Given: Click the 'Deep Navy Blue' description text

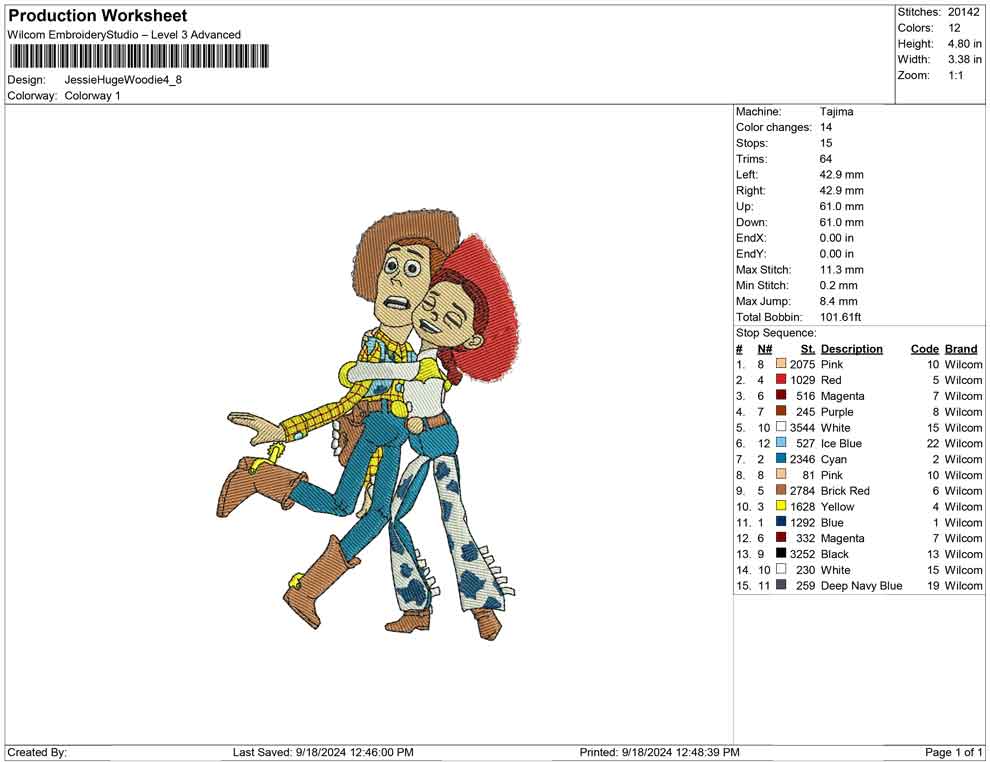Looking at the screenshot, I should [861, 586].
